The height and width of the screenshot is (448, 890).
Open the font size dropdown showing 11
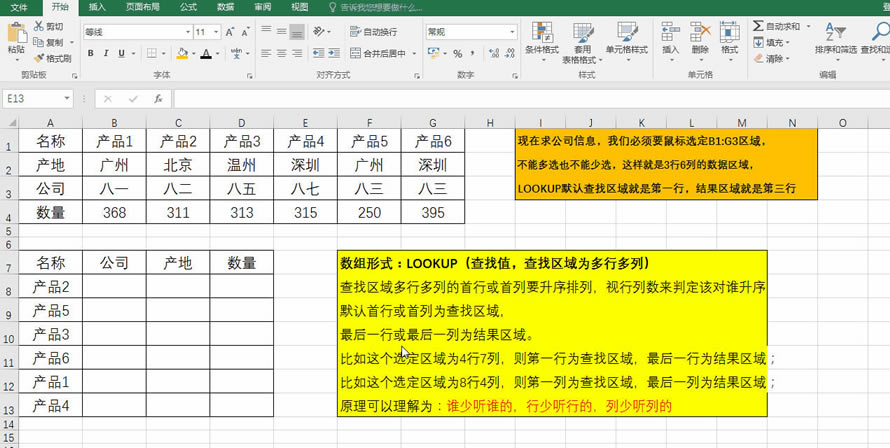click(216, 32)
